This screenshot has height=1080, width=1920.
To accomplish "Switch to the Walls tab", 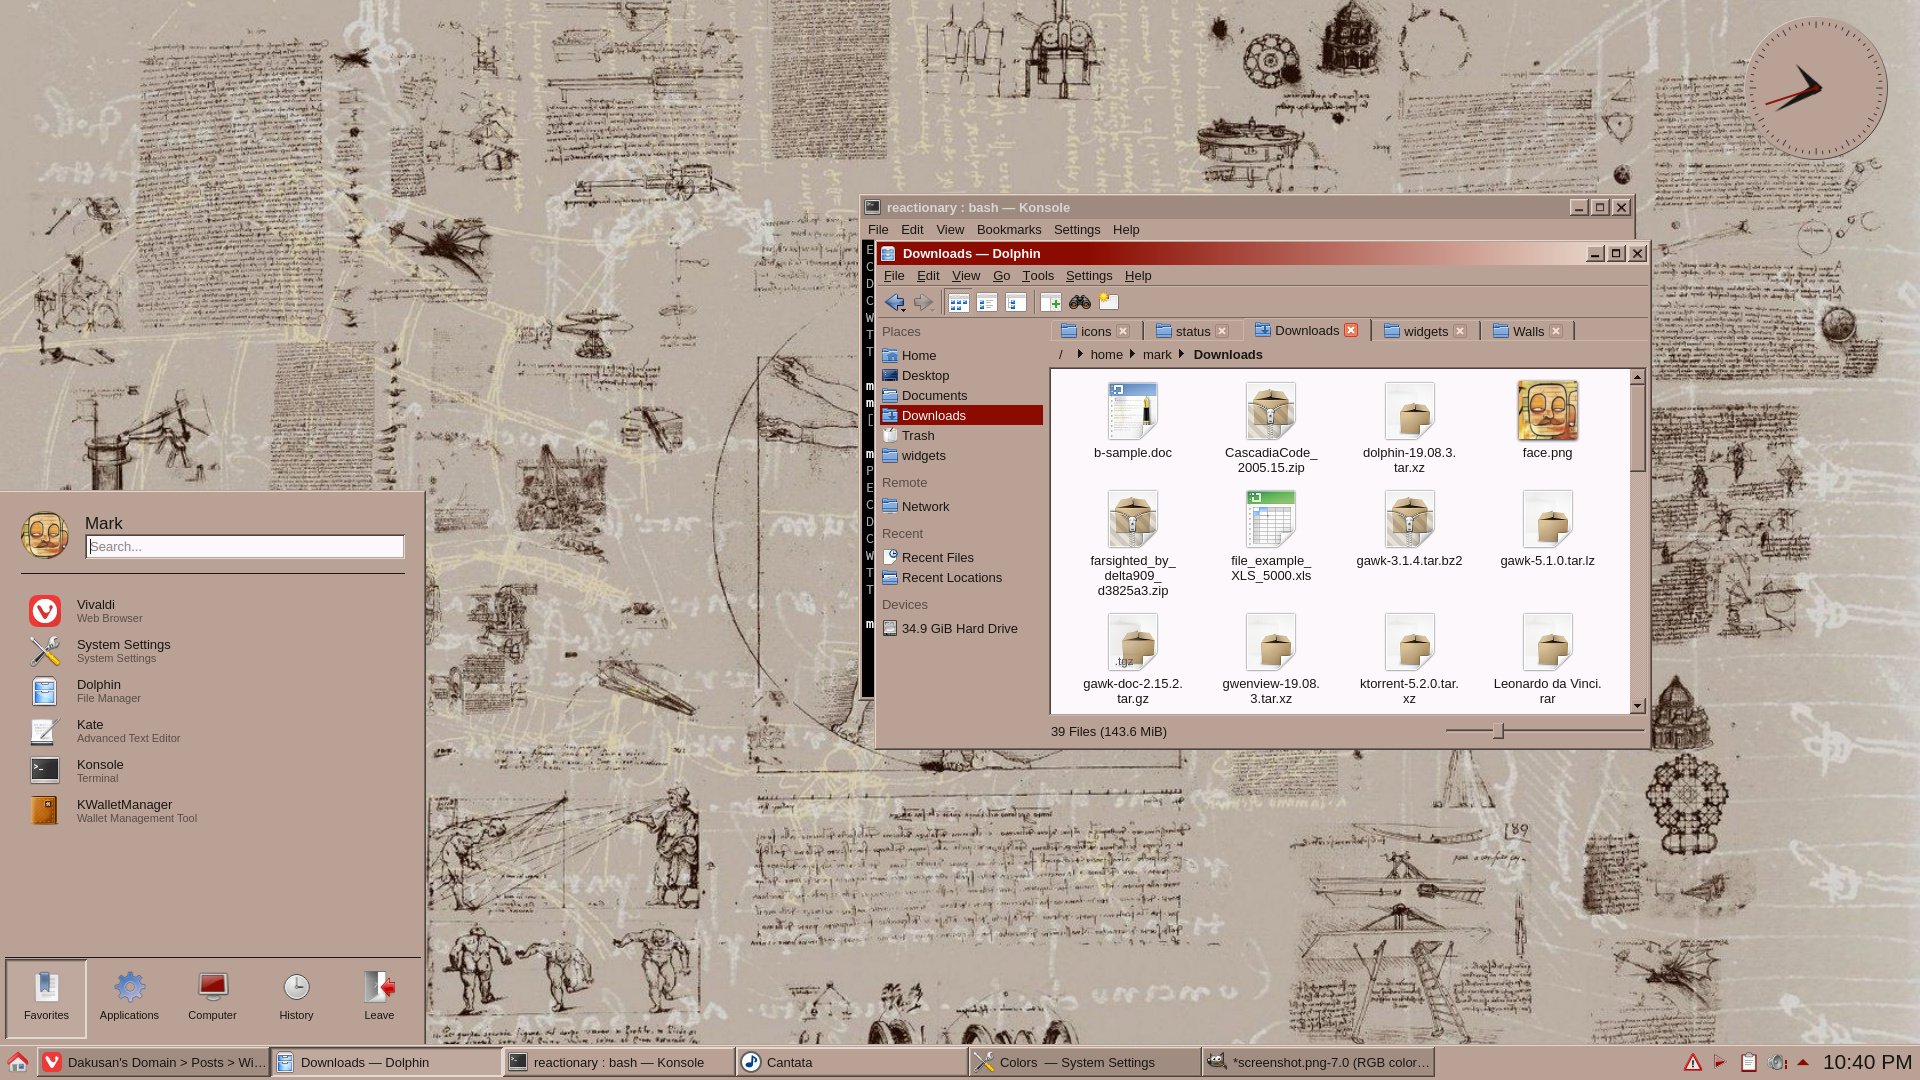I will pyautogui.click(x=1527, y=331).
